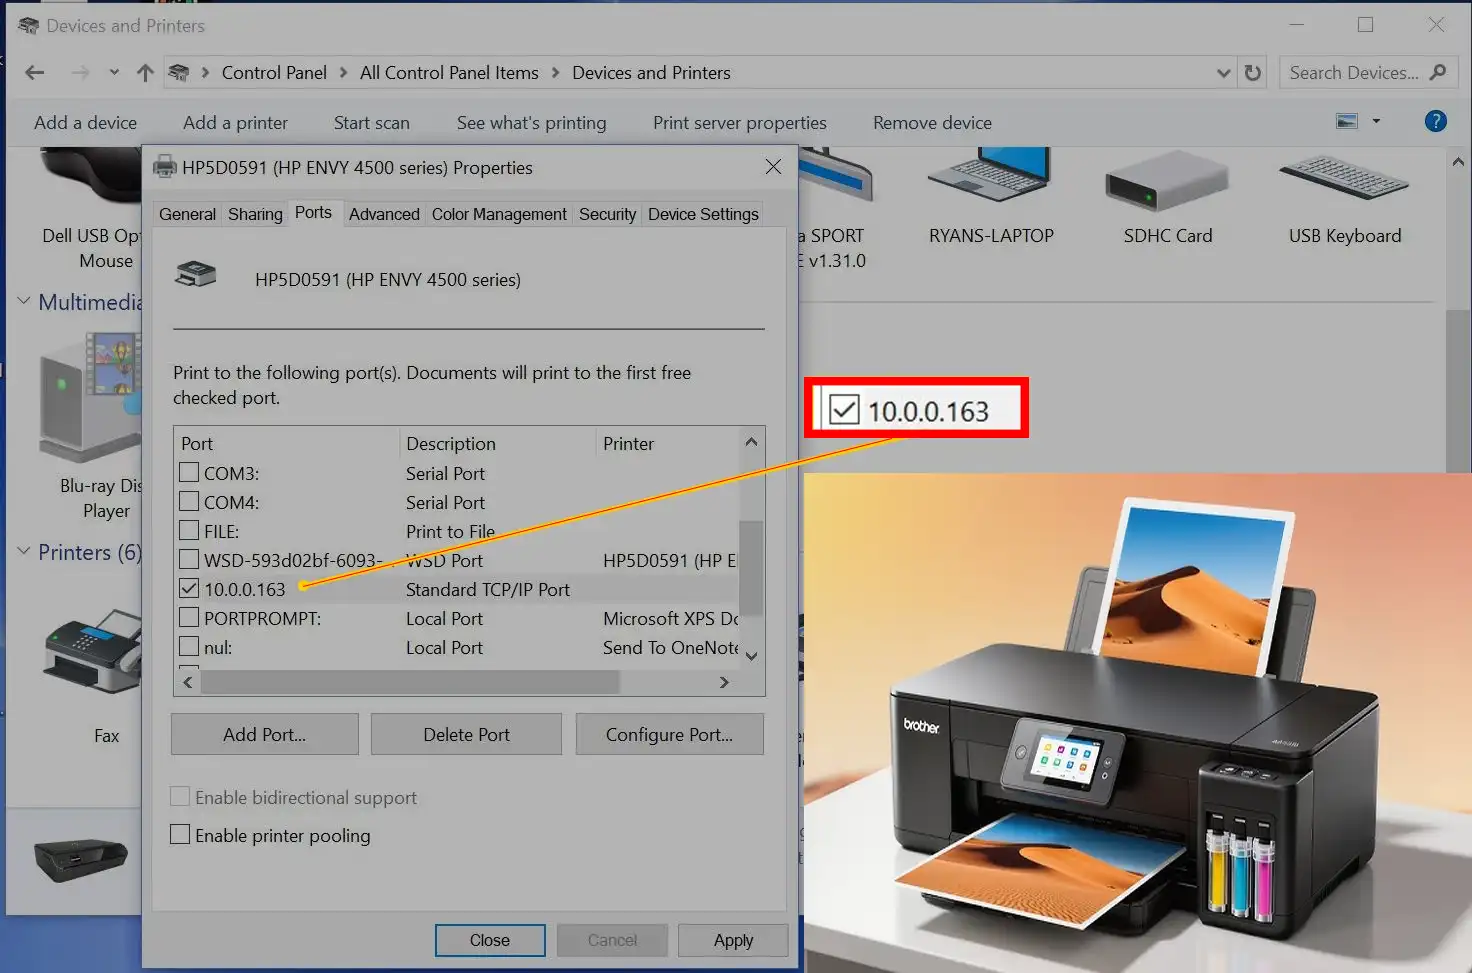Check the COM4: port checkbox

[189, 501]
